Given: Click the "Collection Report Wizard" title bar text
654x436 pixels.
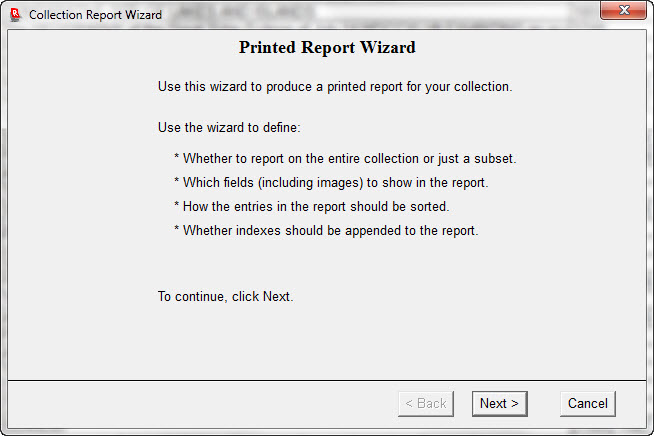Looking at the screenshot, I should click(95, 15).
